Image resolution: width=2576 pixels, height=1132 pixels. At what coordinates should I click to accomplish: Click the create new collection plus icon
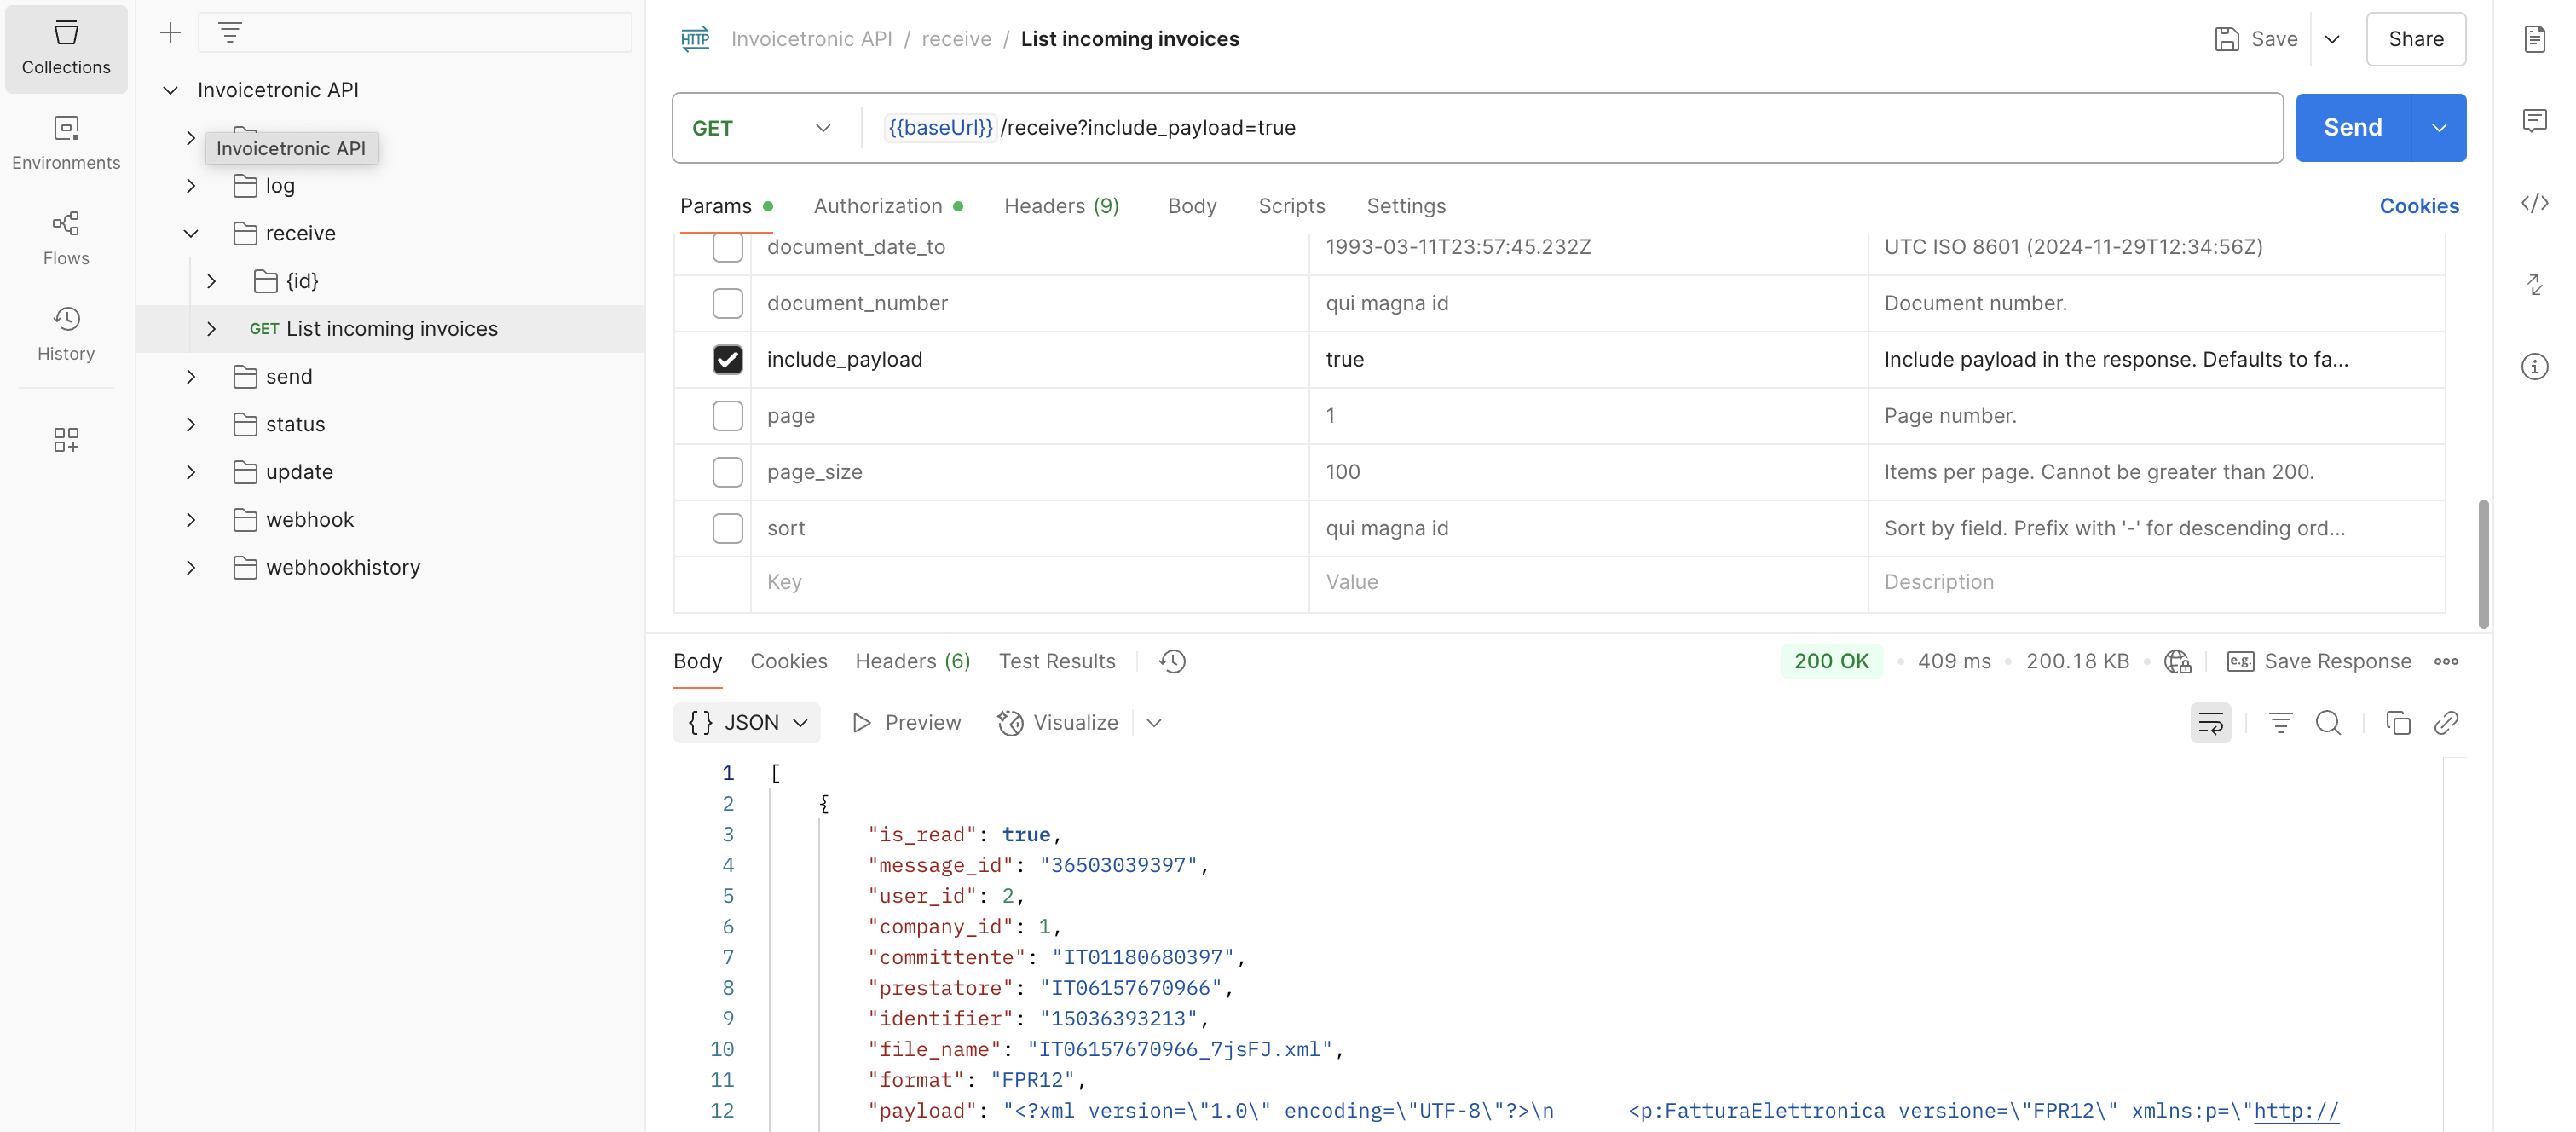click(170, 33)
